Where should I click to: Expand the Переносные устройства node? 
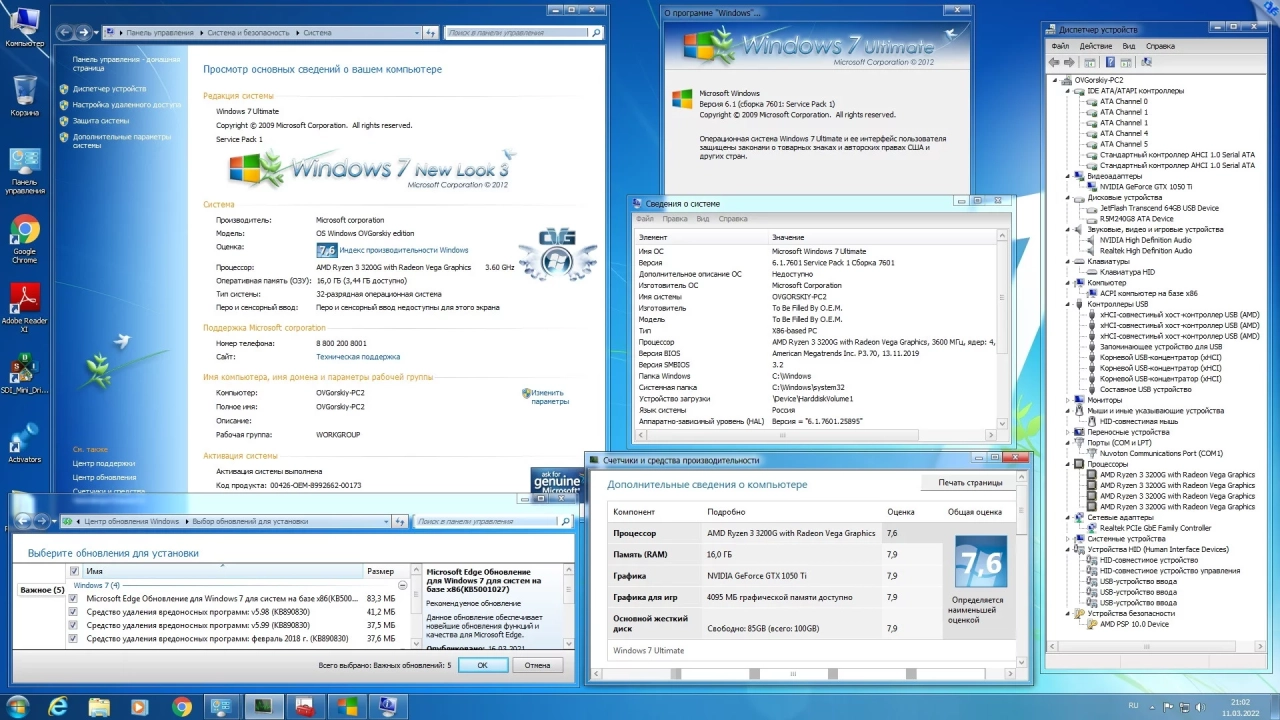(1069, 432)
